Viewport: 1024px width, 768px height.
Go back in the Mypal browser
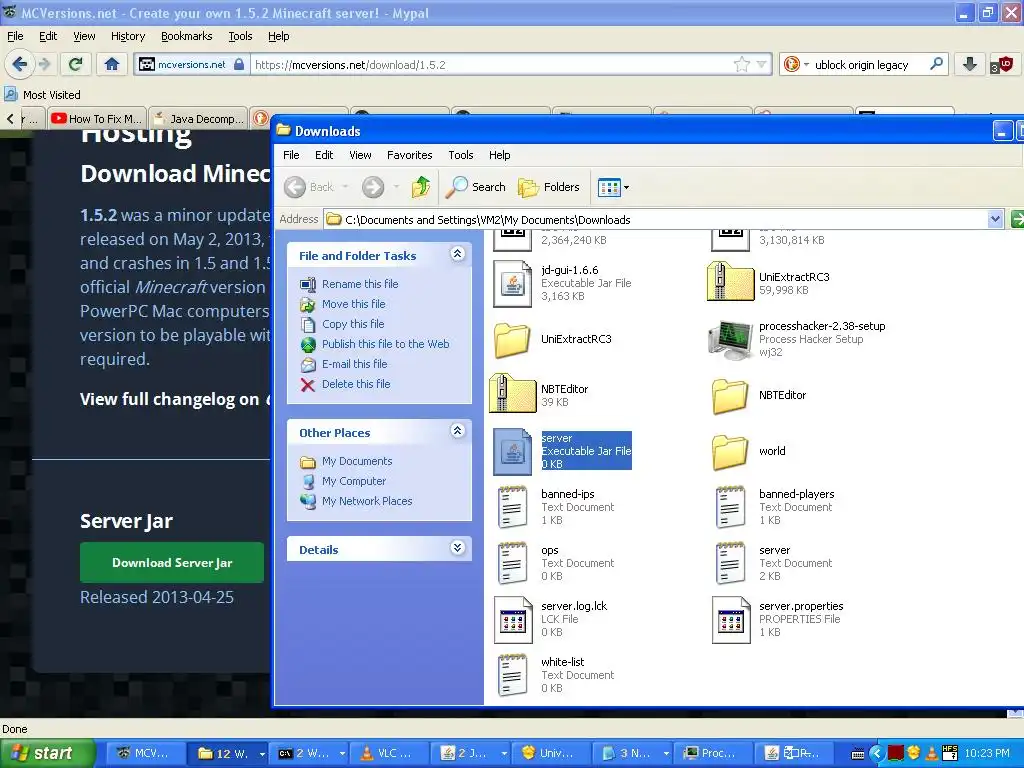[18, 64]
